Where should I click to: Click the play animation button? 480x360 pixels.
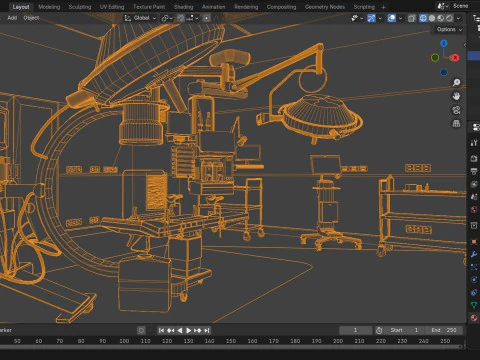(188, 330)
